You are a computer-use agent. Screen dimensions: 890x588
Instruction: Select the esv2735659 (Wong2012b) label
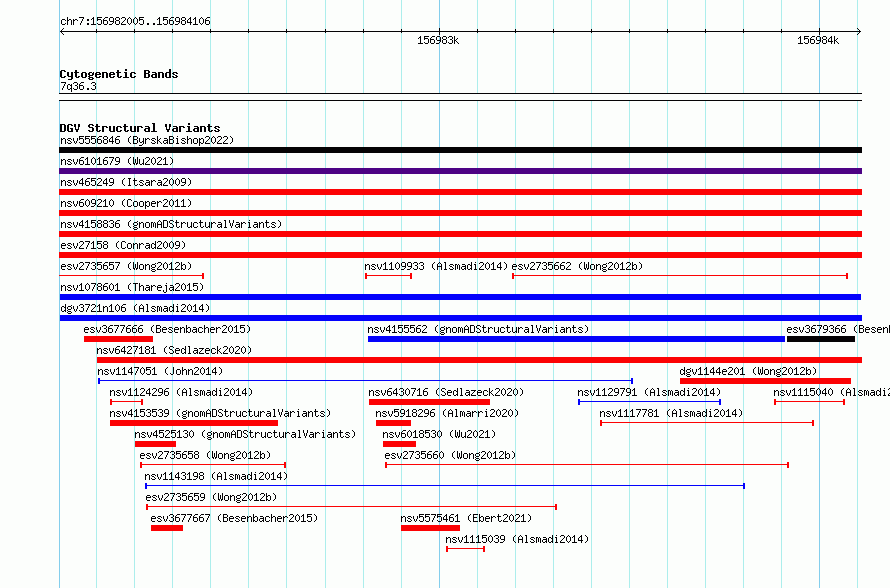(211, 497)
